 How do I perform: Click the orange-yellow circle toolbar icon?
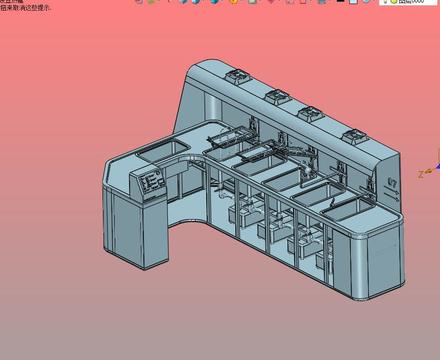point(234,1)
